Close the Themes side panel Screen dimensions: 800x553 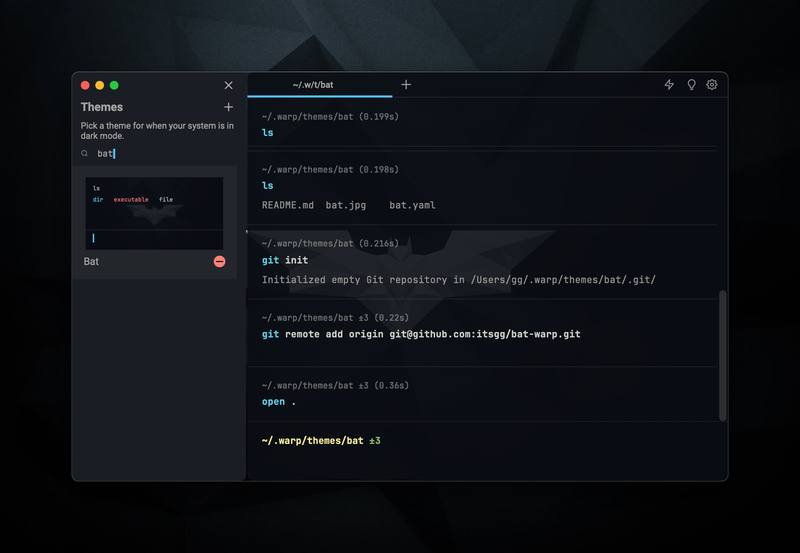click(229, 85)
